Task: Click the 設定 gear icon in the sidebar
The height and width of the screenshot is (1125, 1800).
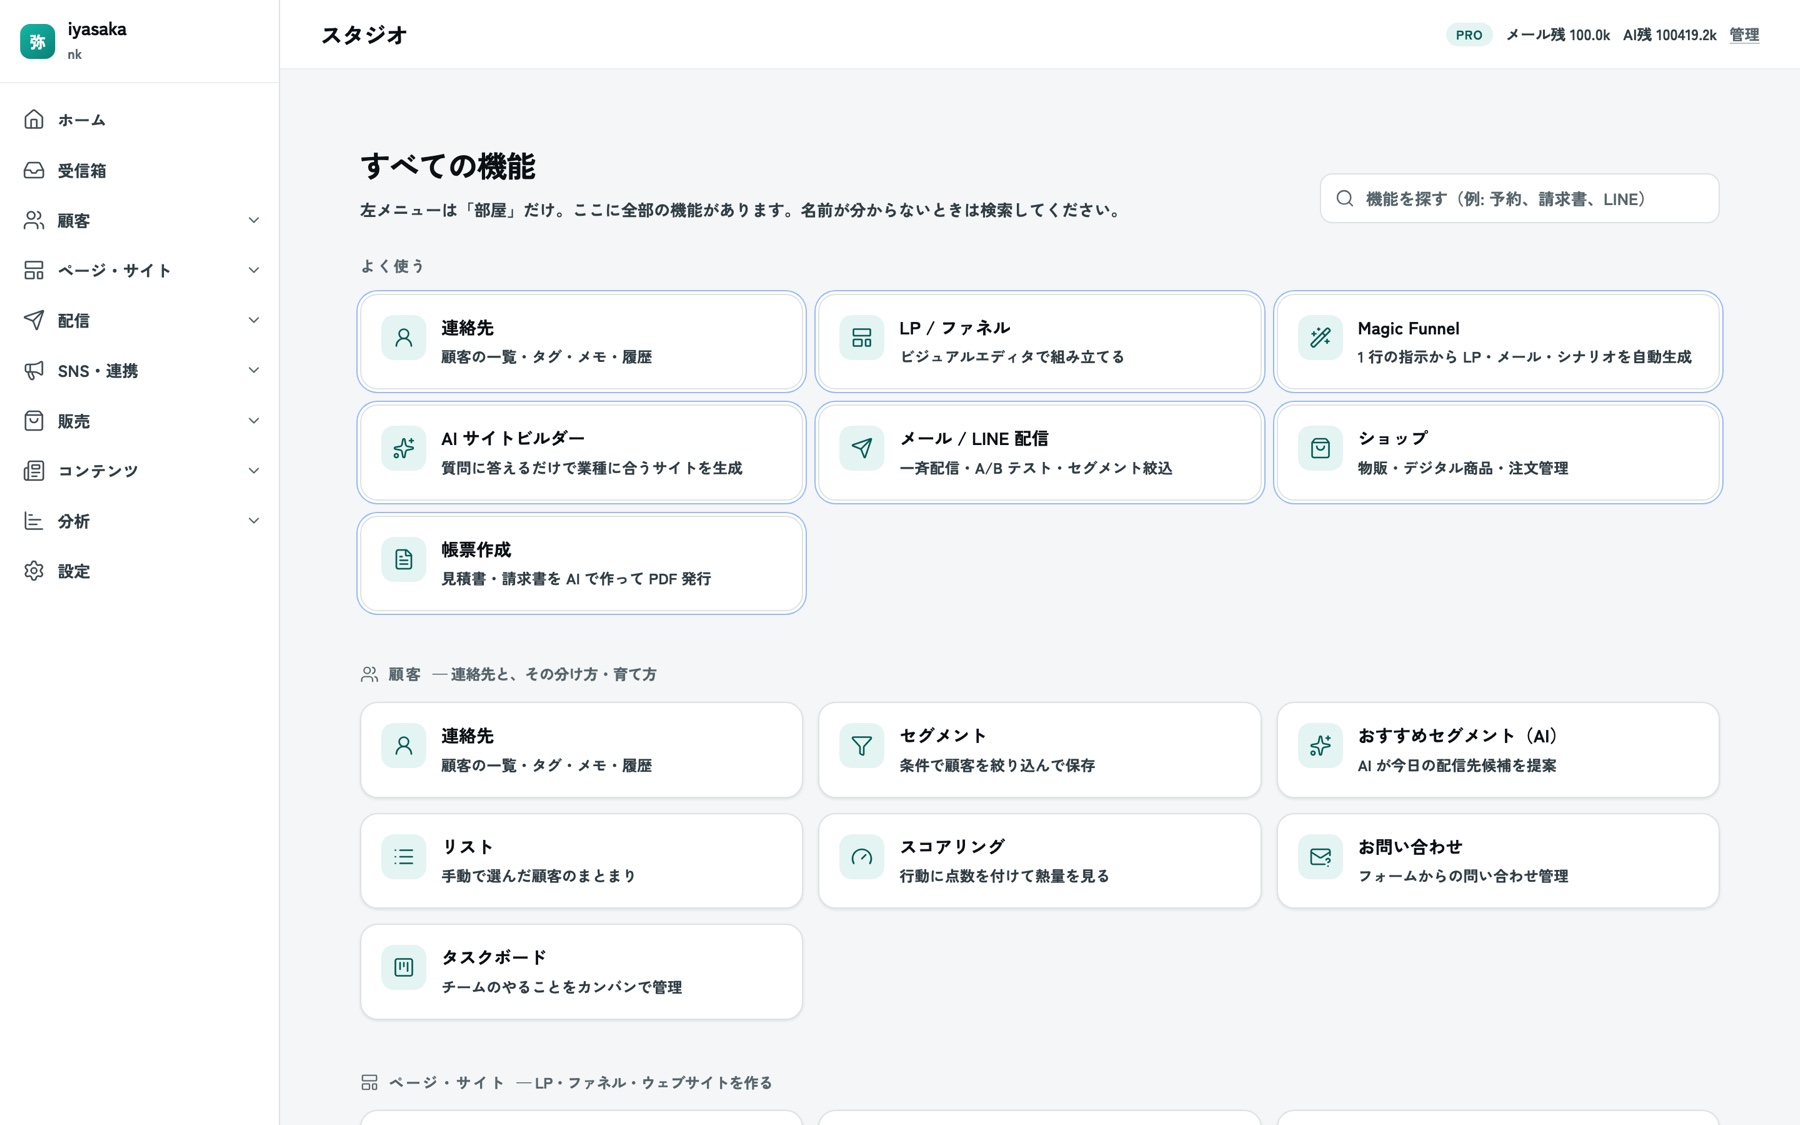Action: click(34, 571)
